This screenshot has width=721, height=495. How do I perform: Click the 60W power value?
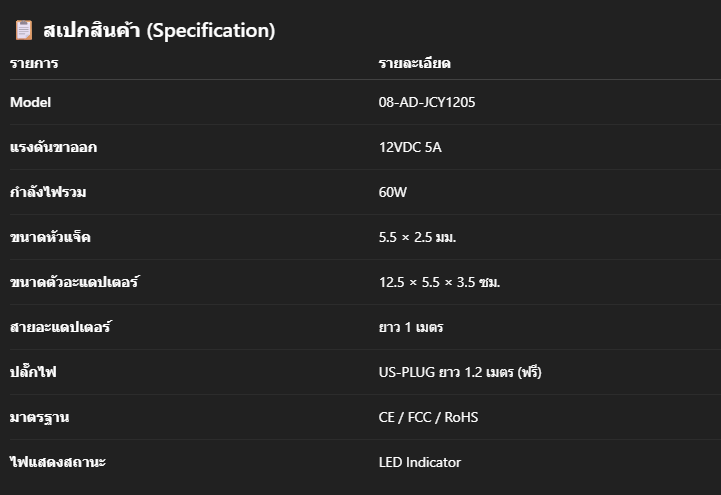click(393, 192)
